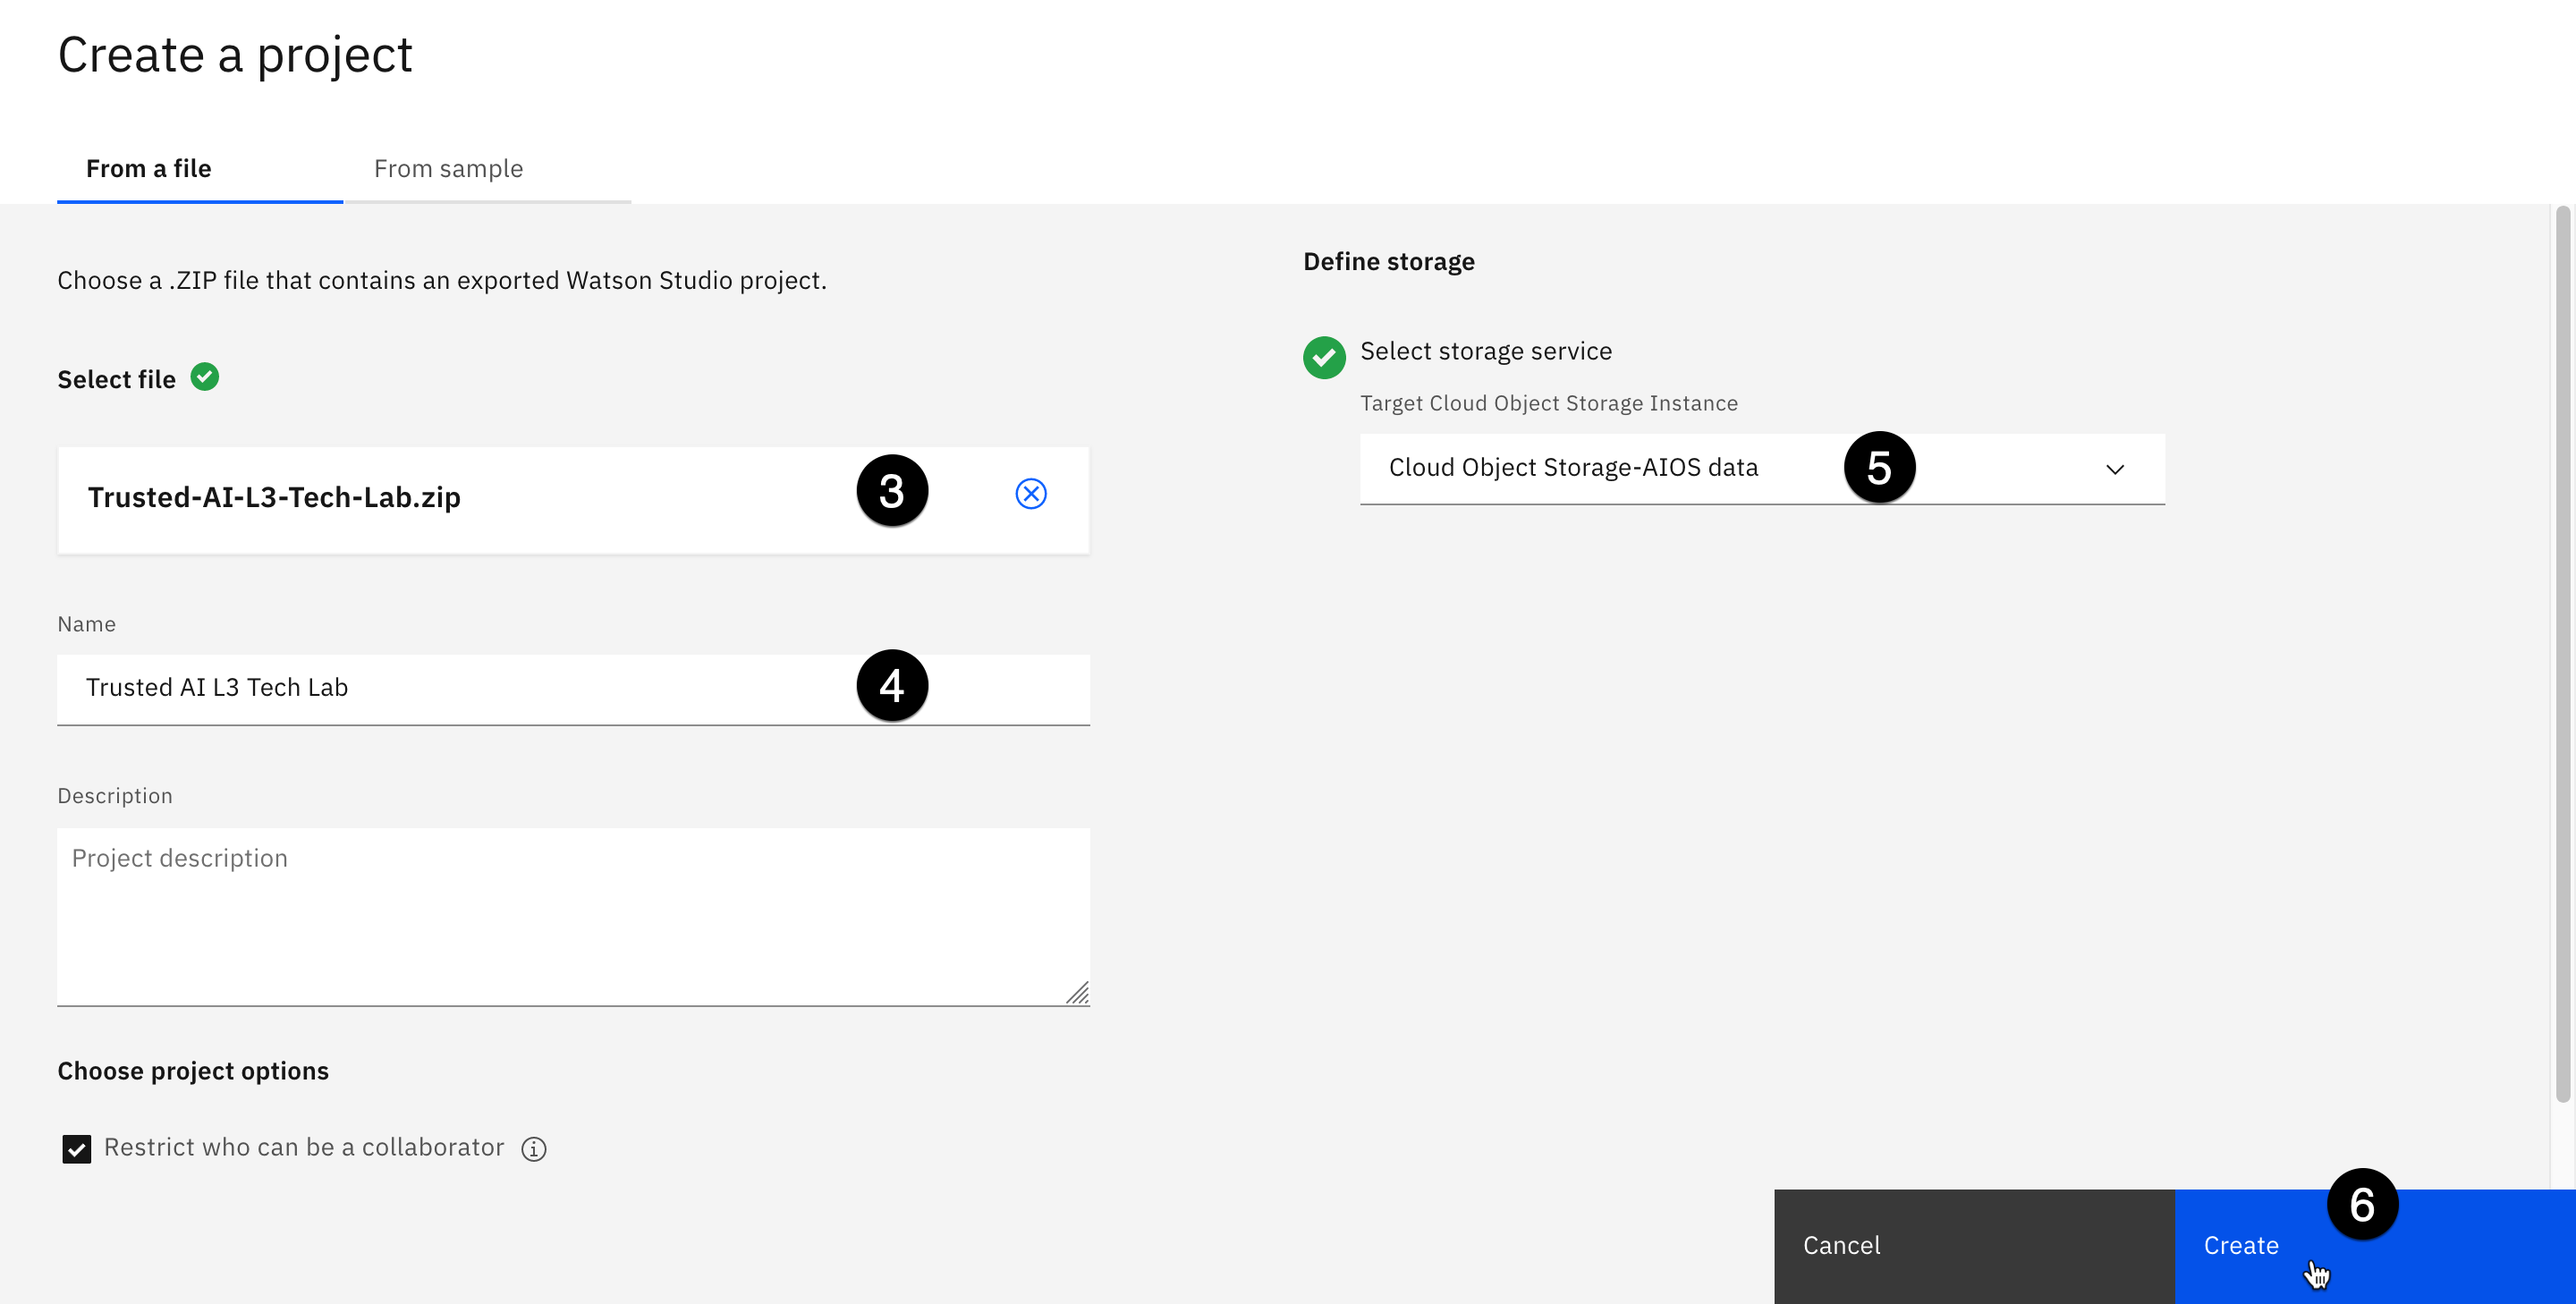
Task: Remove the selected Trusted-AI-L3-Tech-Lab.zip file
Action: pos(1030,494)
